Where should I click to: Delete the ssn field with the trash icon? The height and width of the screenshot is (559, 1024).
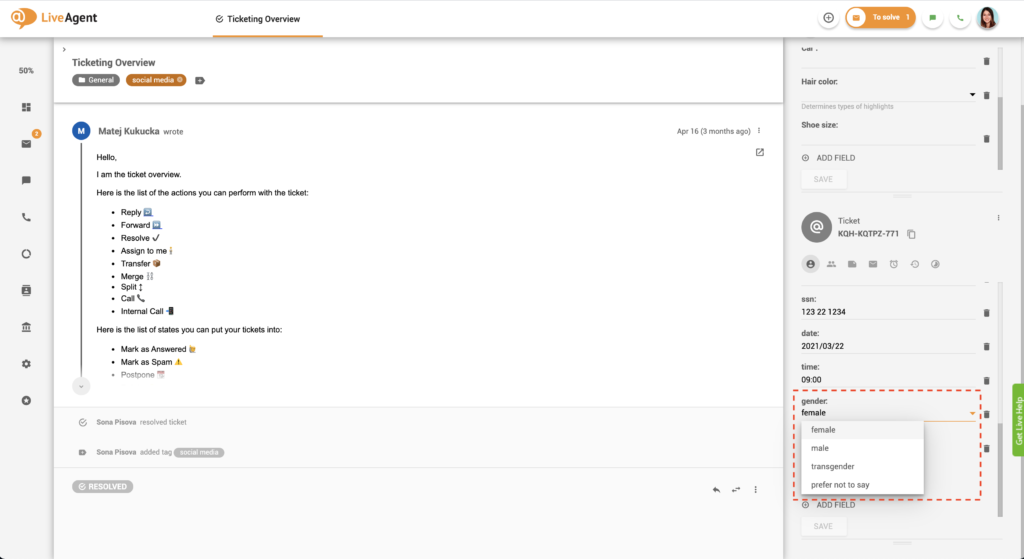986,313
